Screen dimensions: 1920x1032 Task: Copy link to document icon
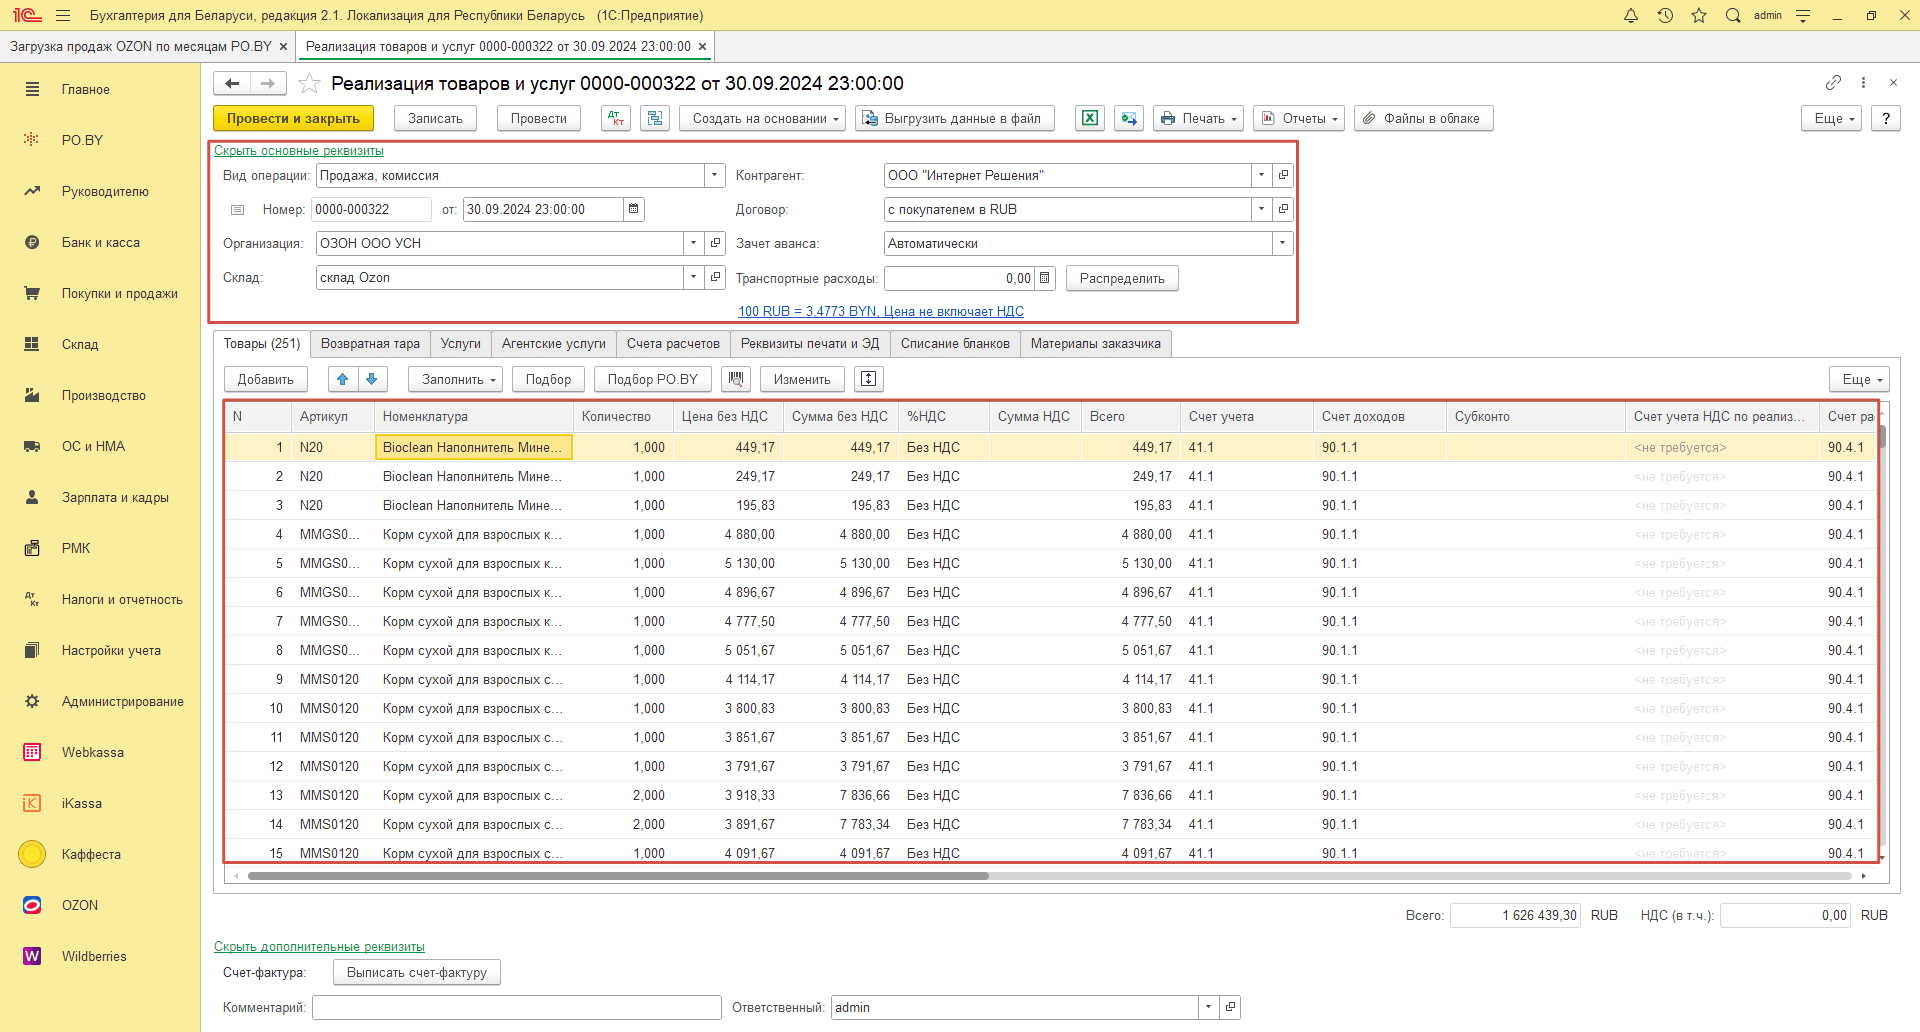point(1833,82)
